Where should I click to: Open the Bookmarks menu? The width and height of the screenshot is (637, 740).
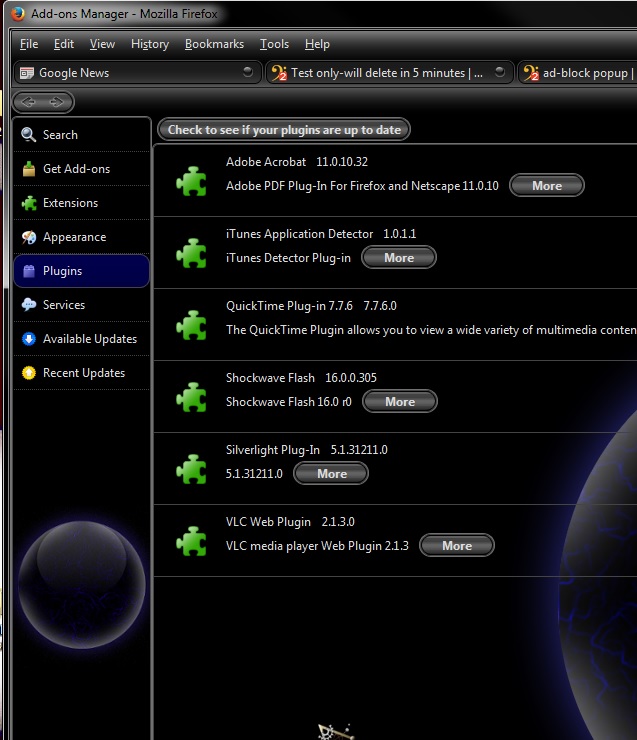214,44
